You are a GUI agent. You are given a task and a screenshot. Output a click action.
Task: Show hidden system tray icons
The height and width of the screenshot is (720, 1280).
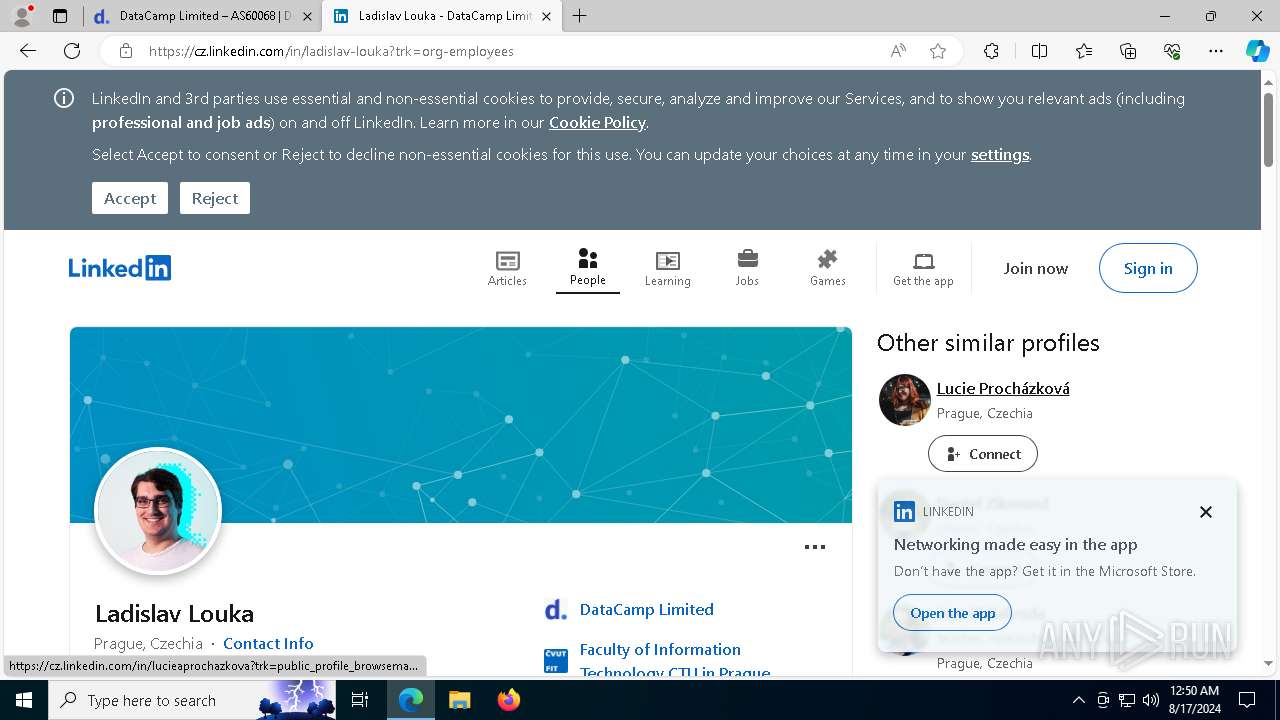click(1078, 700)
